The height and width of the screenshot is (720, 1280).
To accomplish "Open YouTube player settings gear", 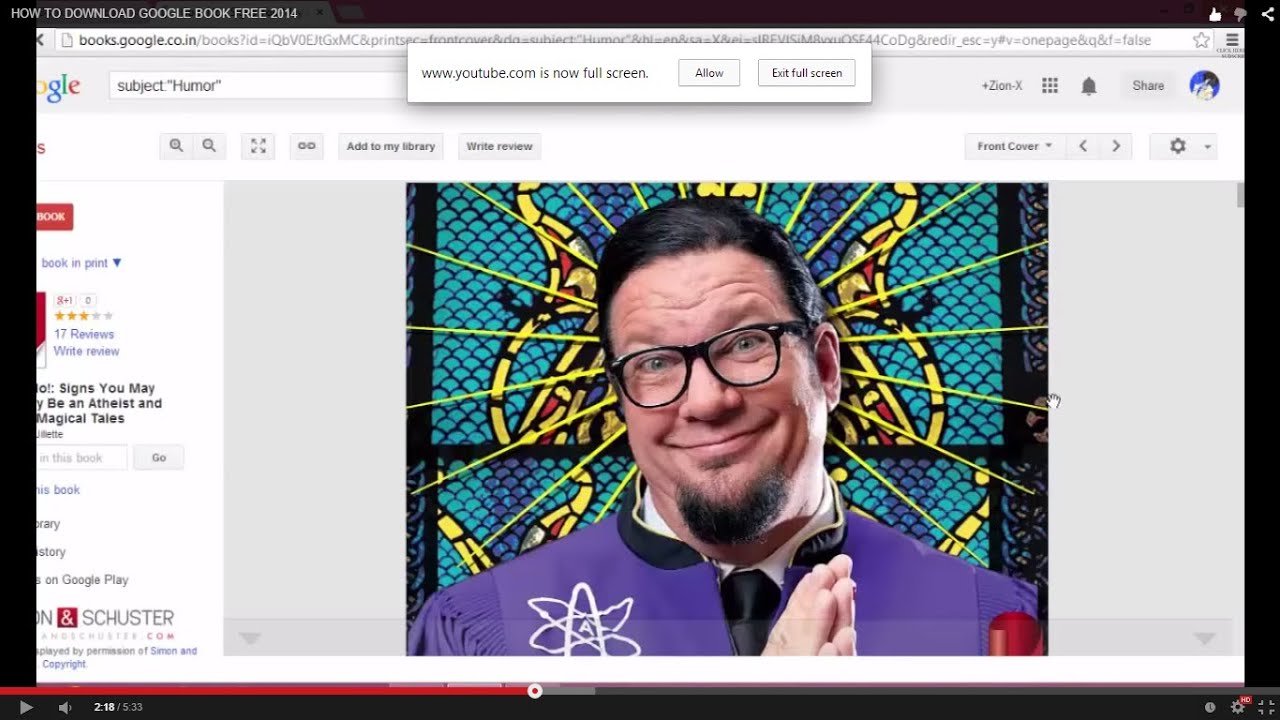I will (x=1238, y=707).
